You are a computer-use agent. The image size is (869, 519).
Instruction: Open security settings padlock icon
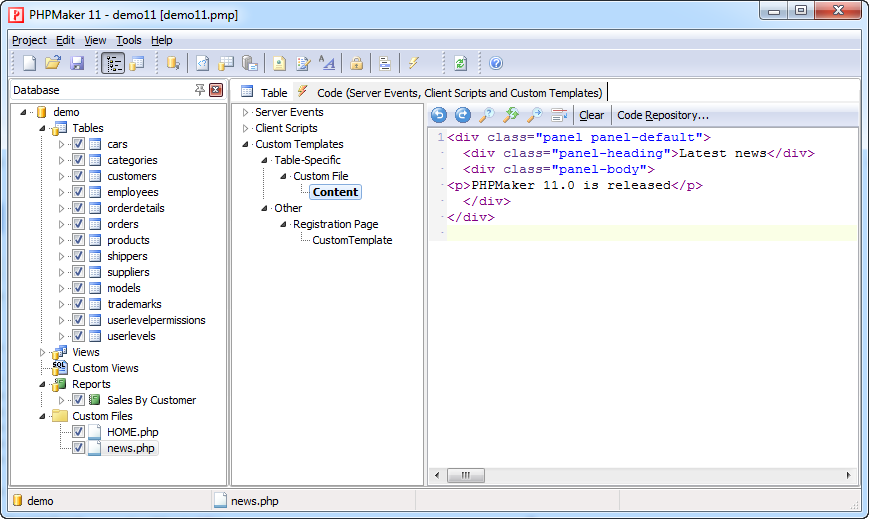point(356,63)
